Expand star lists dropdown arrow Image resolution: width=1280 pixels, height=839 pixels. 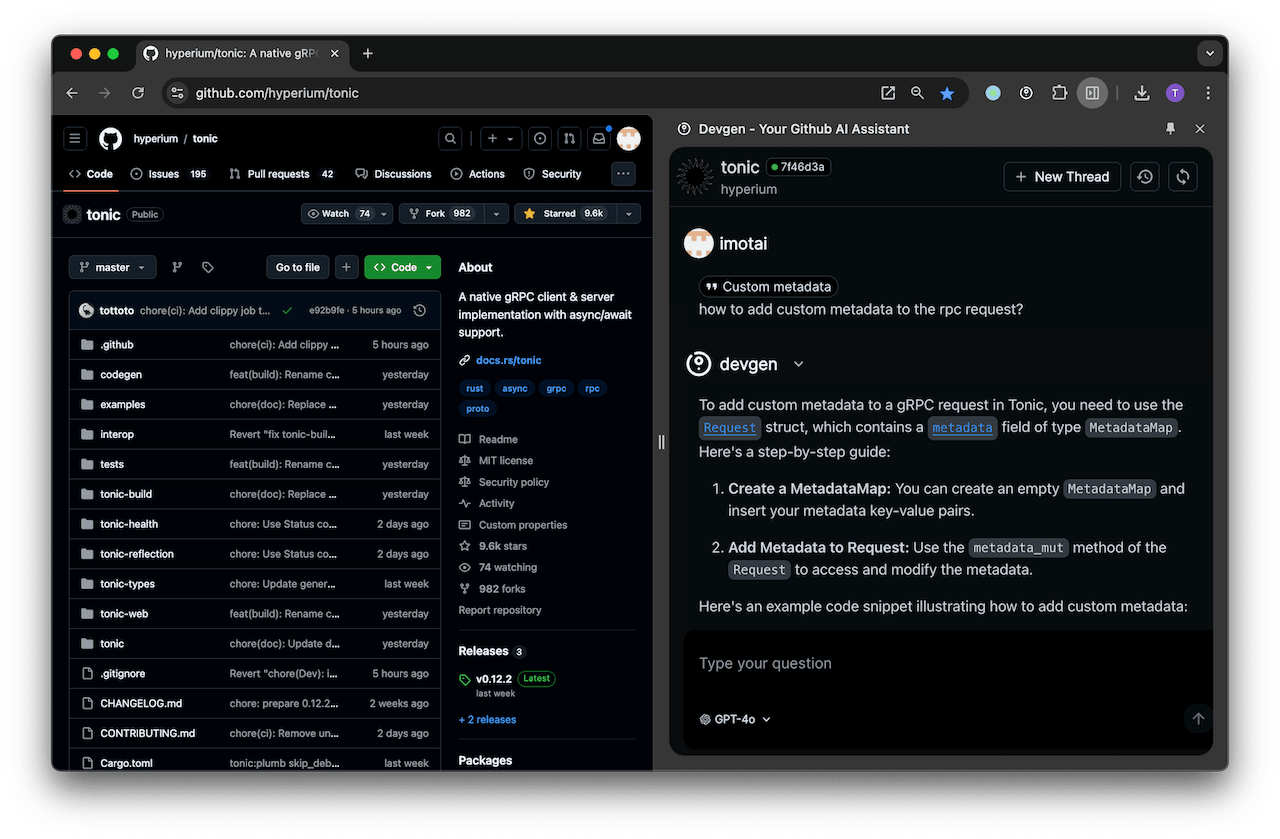click(x=628, y=214)
